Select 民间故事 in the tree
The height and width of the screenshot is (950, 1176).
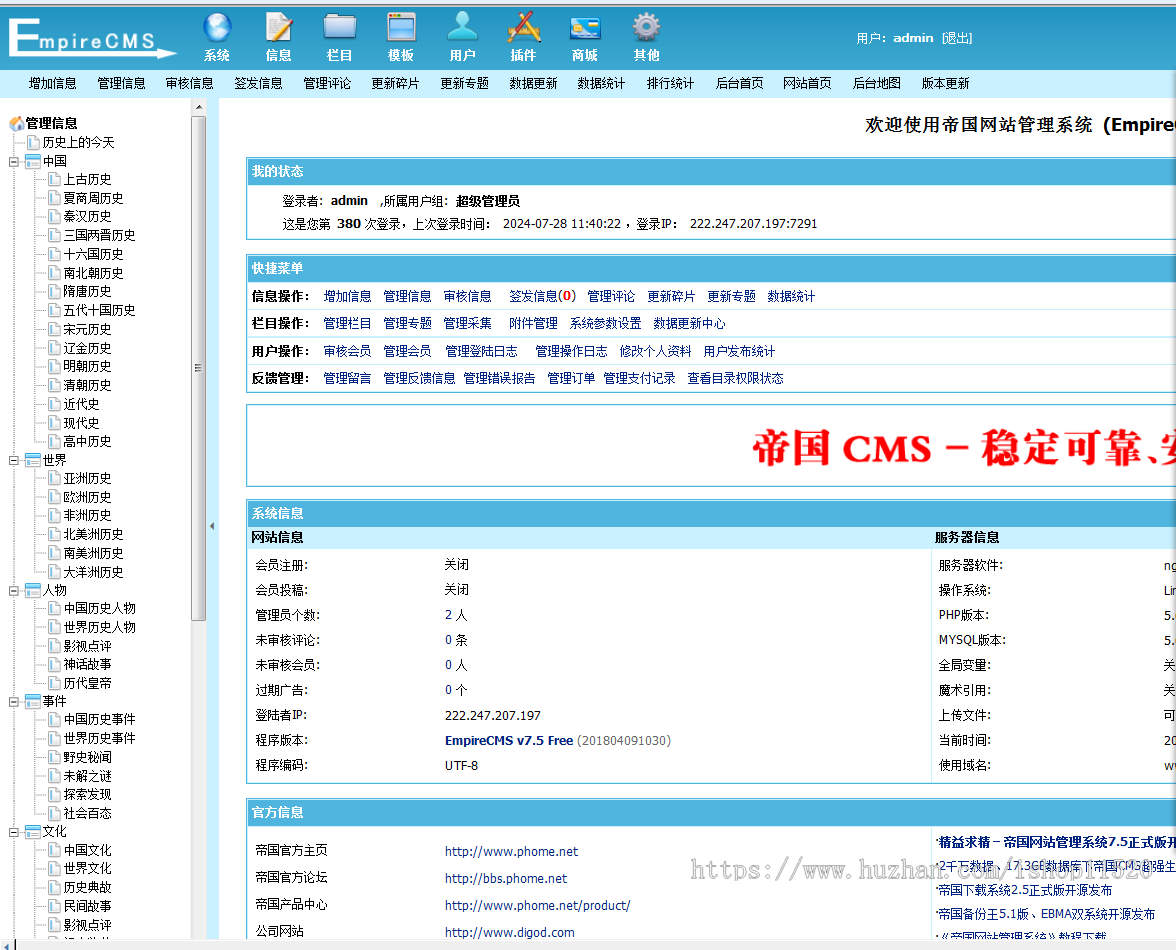[x=87, y=907]
